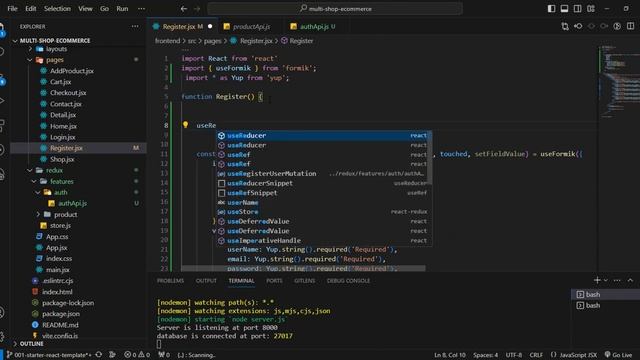
Task: Switch to DEBUG CONSOLE panel tab
Action: [x=348, y=281]
